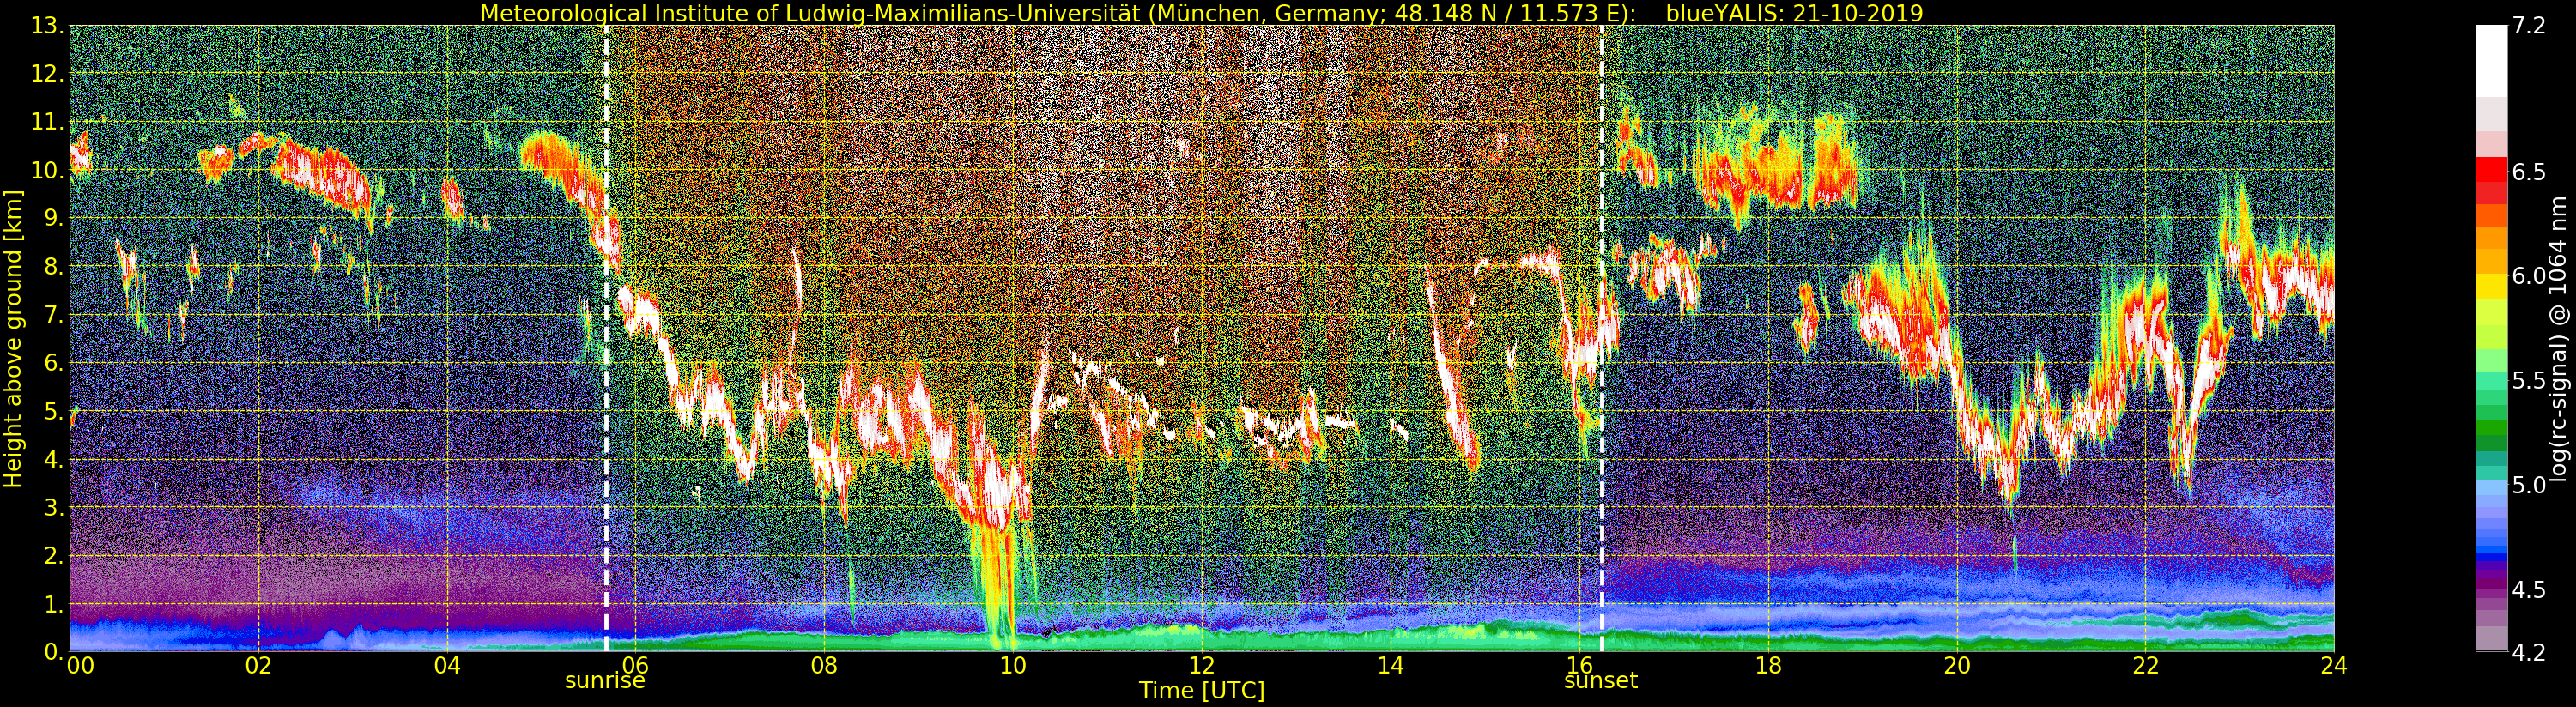Screen dimensions: 2576x707
Task: Pick the red colorbar segment beside 6.5
Action: [2491, 170]
